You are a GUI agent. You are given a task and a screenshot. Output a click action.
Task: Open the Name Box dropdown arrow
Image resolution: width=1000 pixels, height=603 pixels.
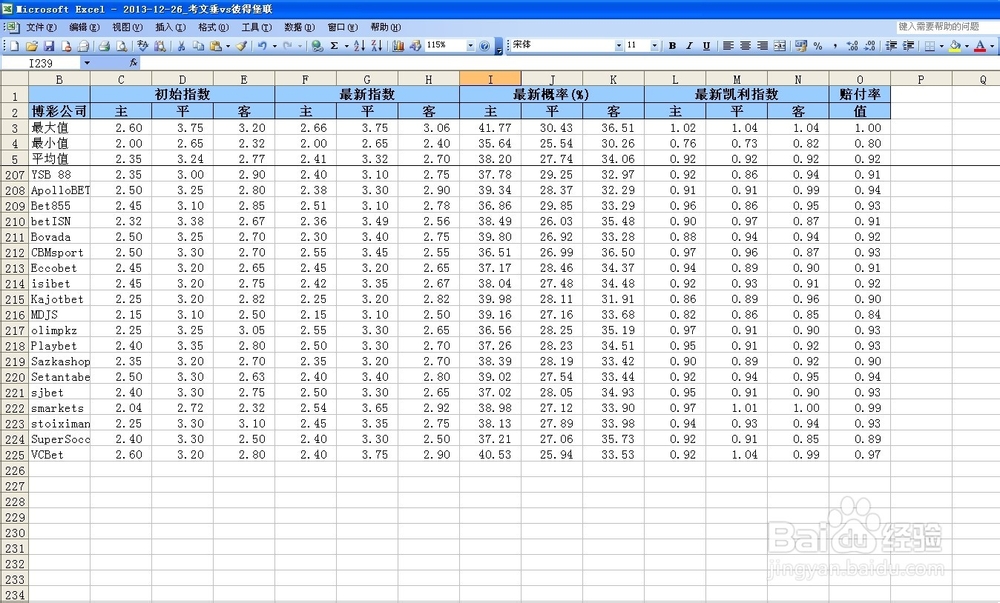point(87,63)
